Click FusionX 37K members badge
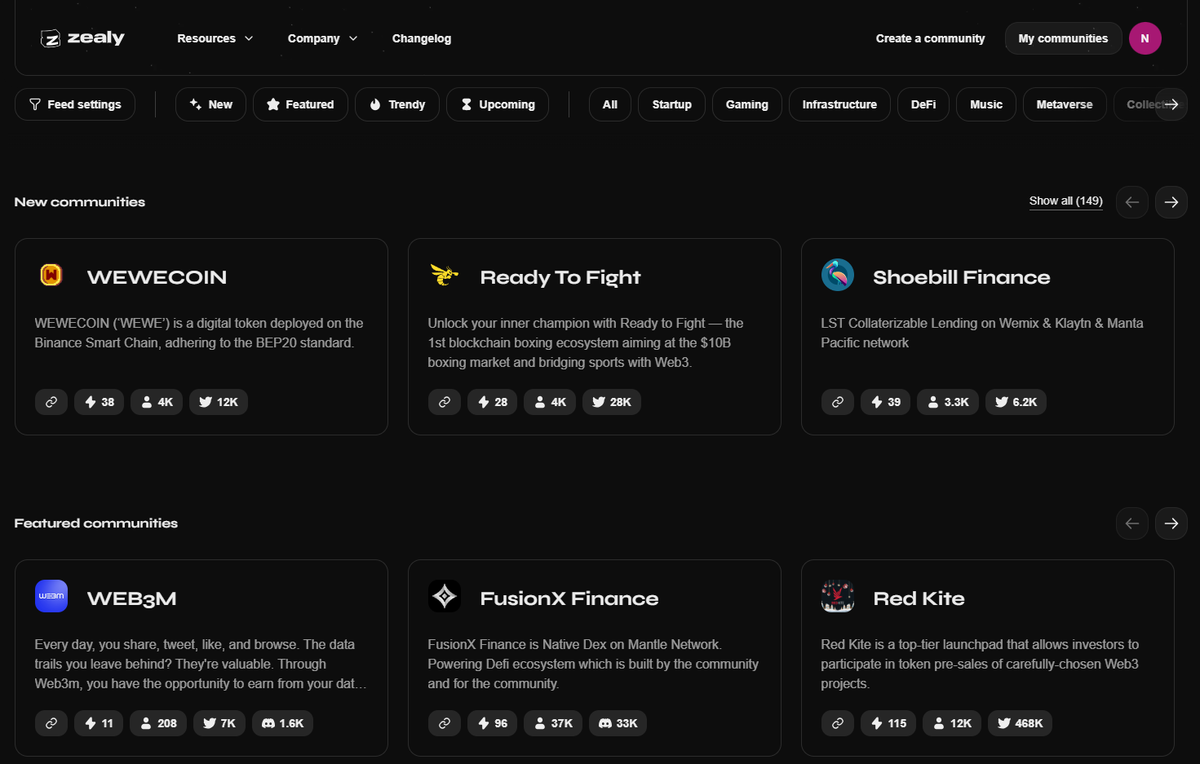The width and height of the screenshot is (1200, 764). pyautogui.click(x=553, y=723)
